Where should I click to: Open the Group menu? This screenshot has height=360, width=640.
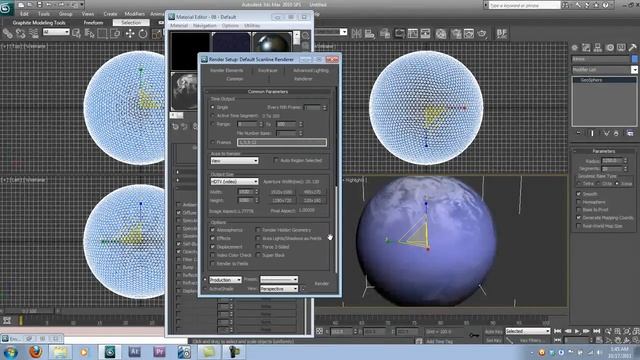(x=65, y=14)
